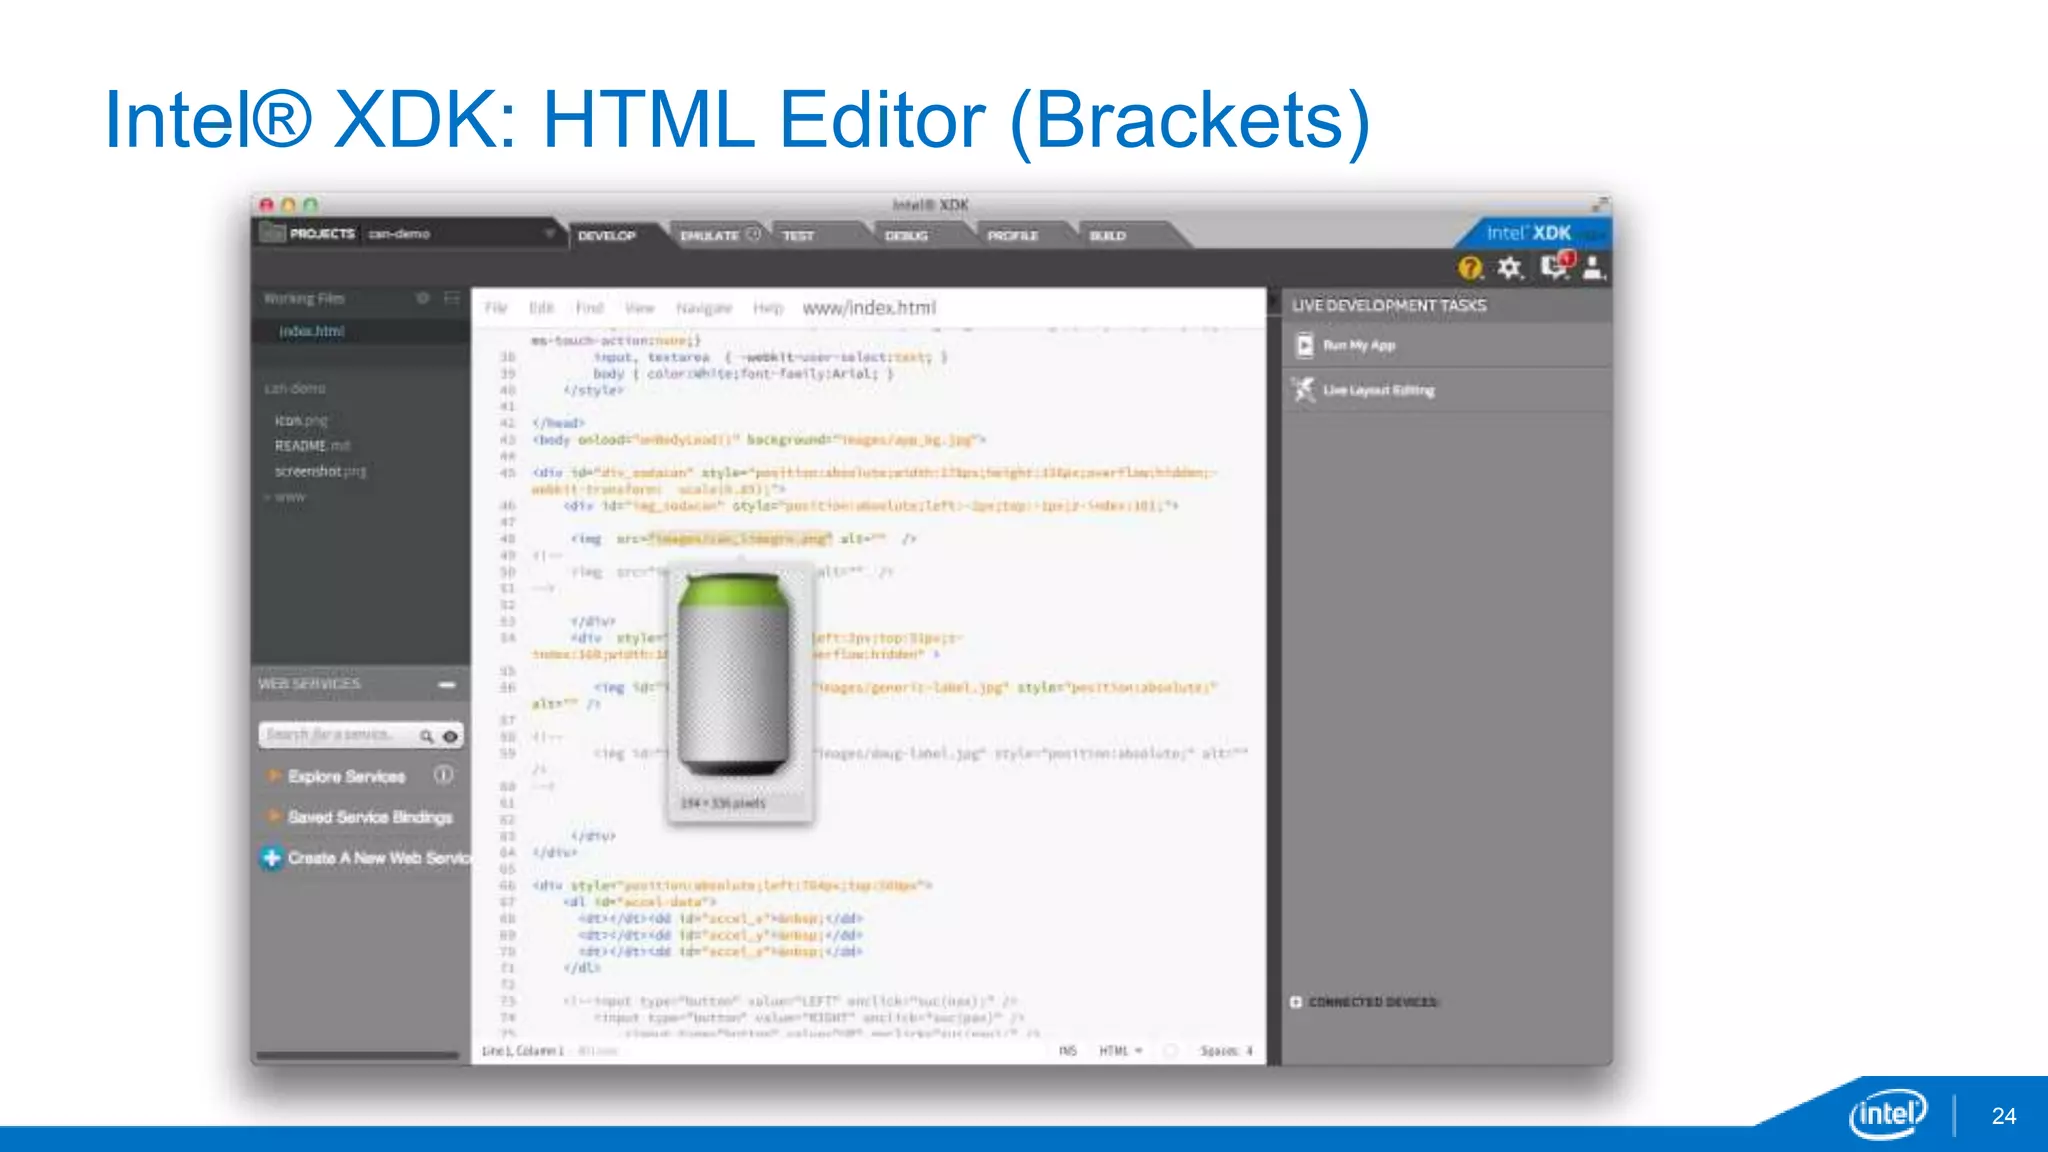Click Live Layout Editing

[1379, 390]
